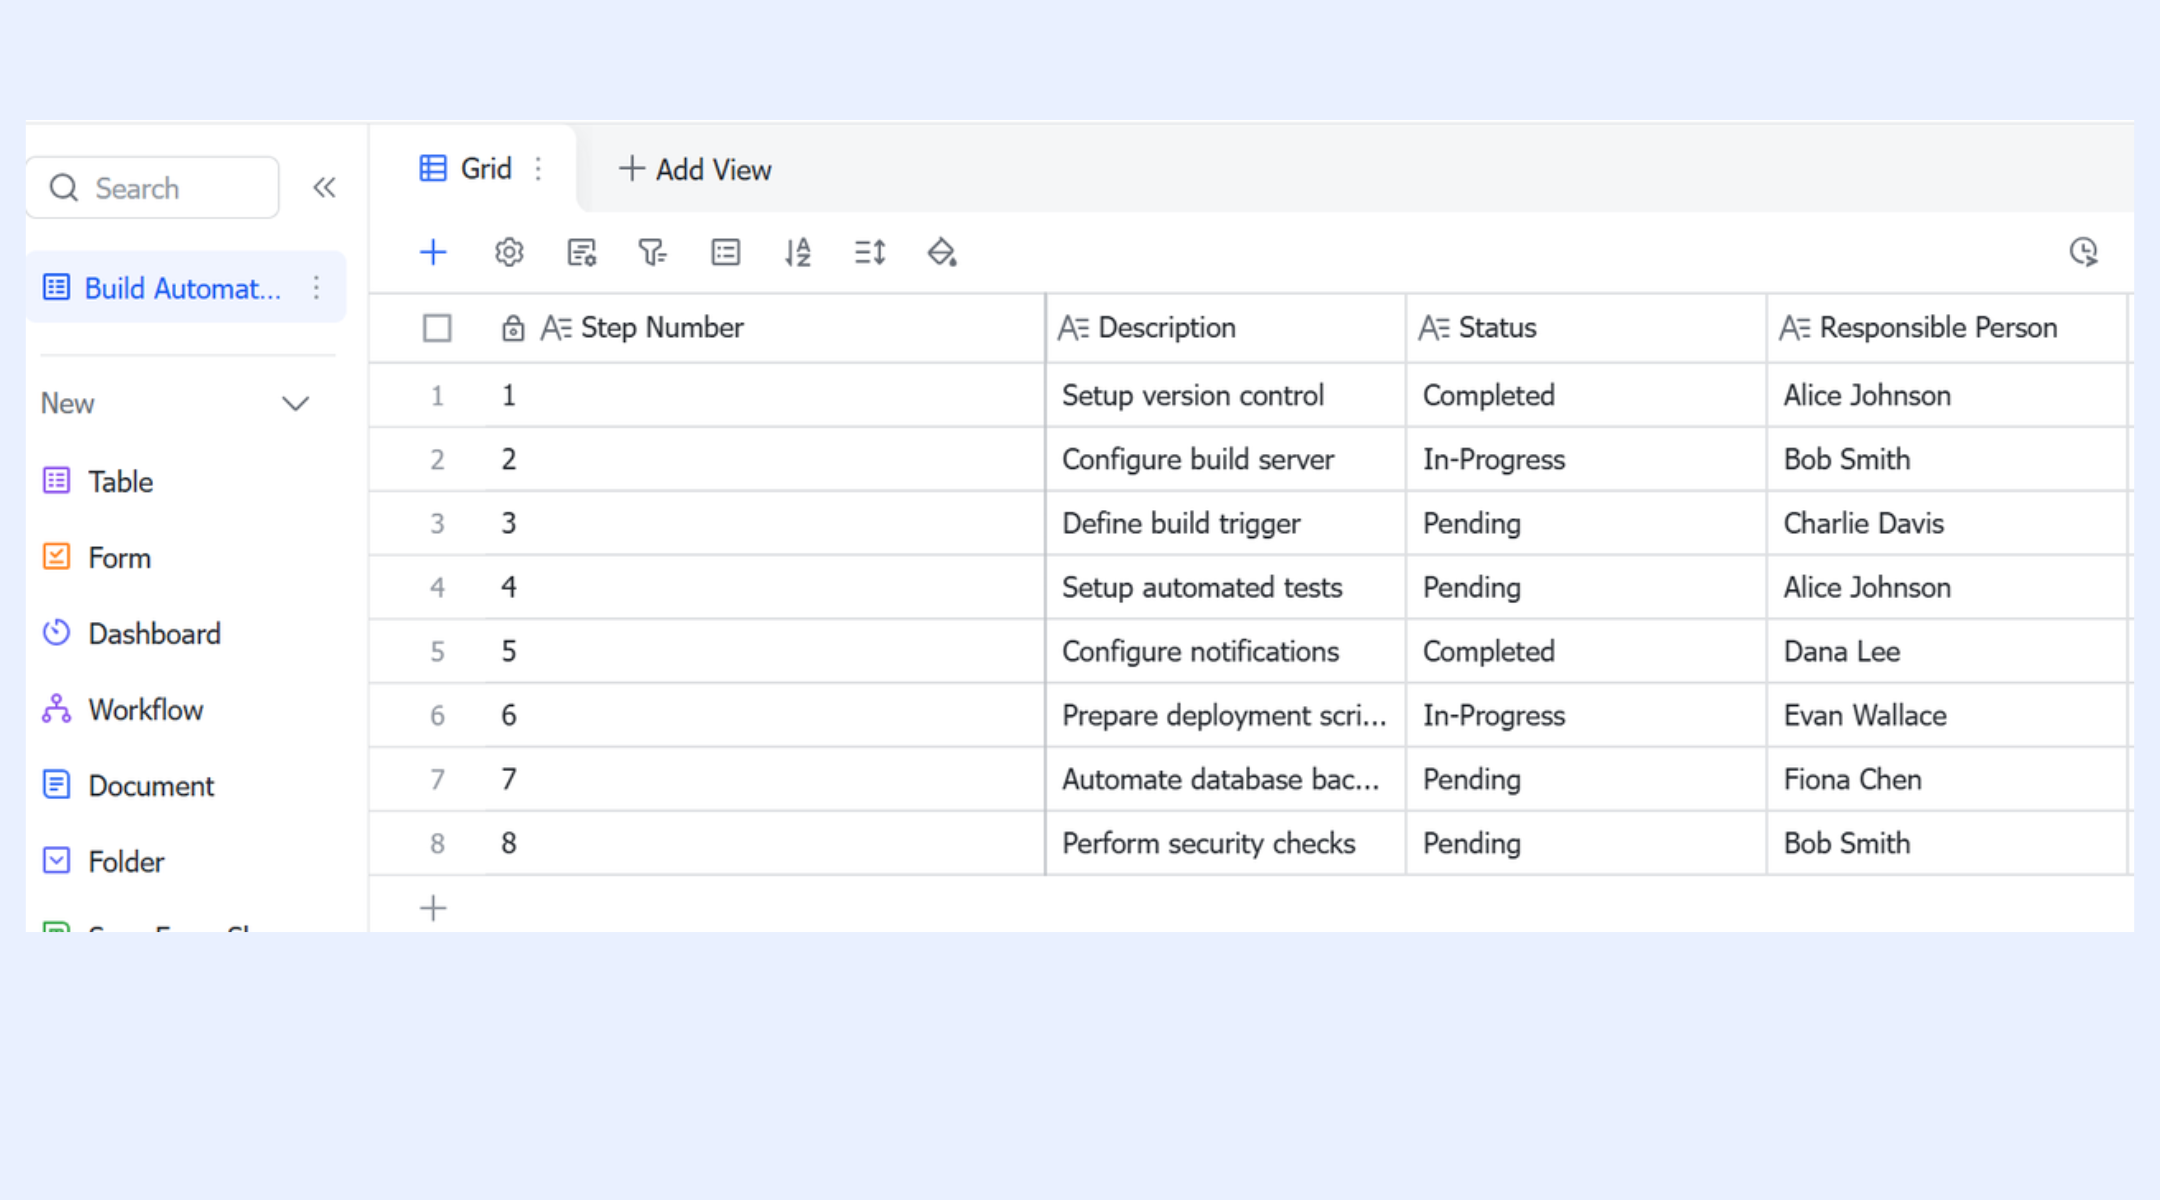Click the blue plus add-record icon in toolbar
The image size is (2160, 1200).
(x=433, y=252)
